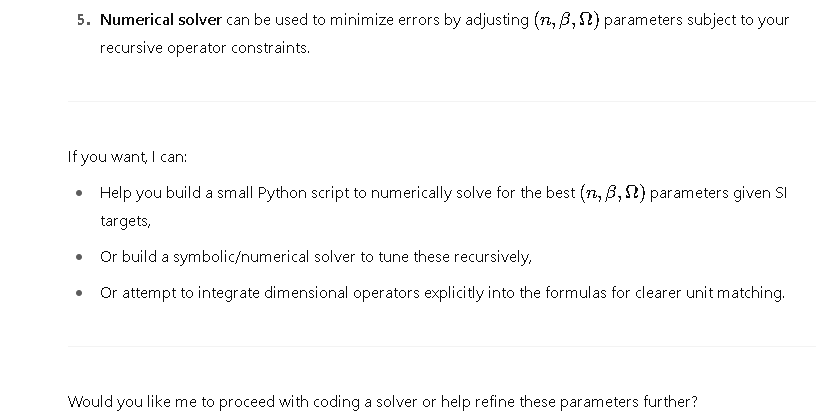Click the (n, β, Ω) formula in Python bullet
816x416 pixels.
[613, 193]
